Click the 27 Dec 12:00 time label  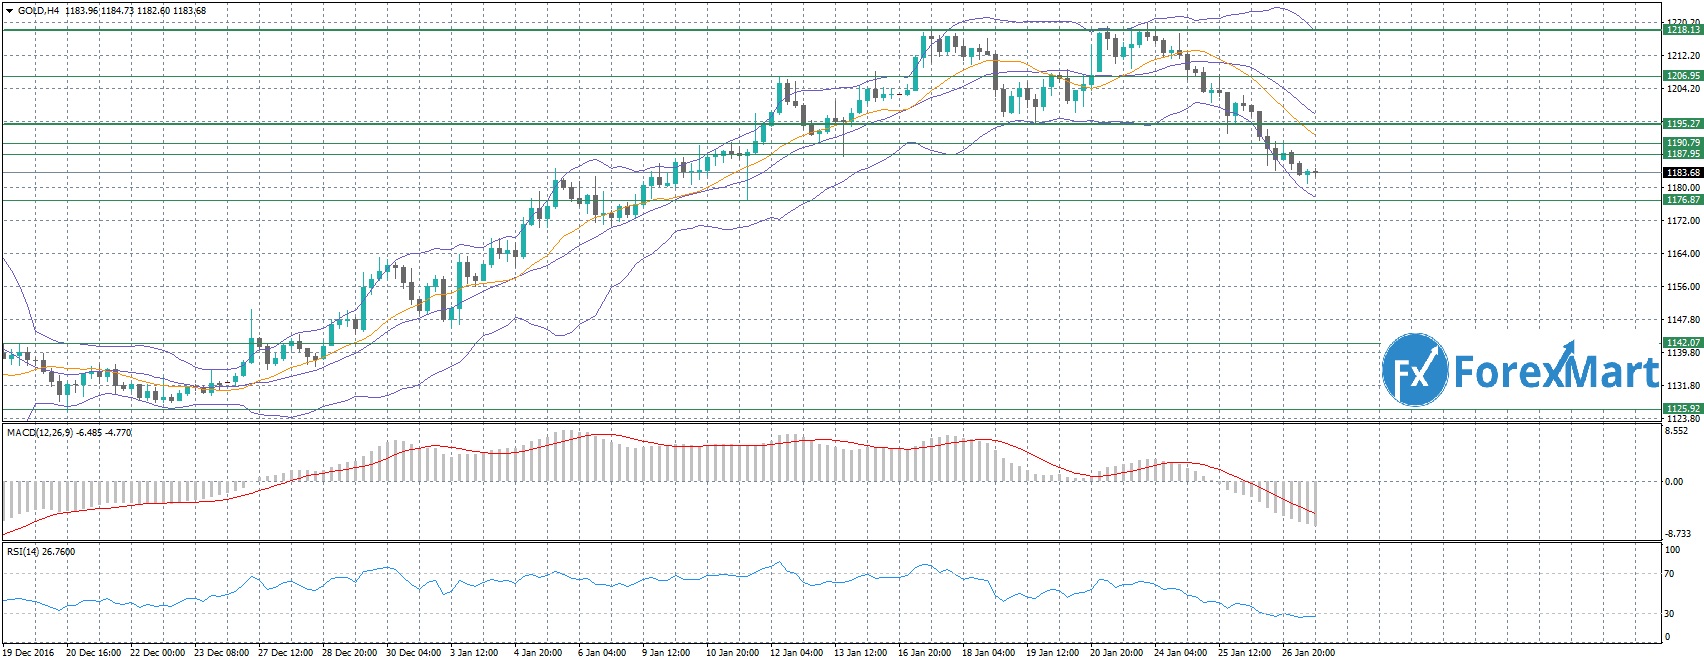pyautogui.click(x=288, y=653)
